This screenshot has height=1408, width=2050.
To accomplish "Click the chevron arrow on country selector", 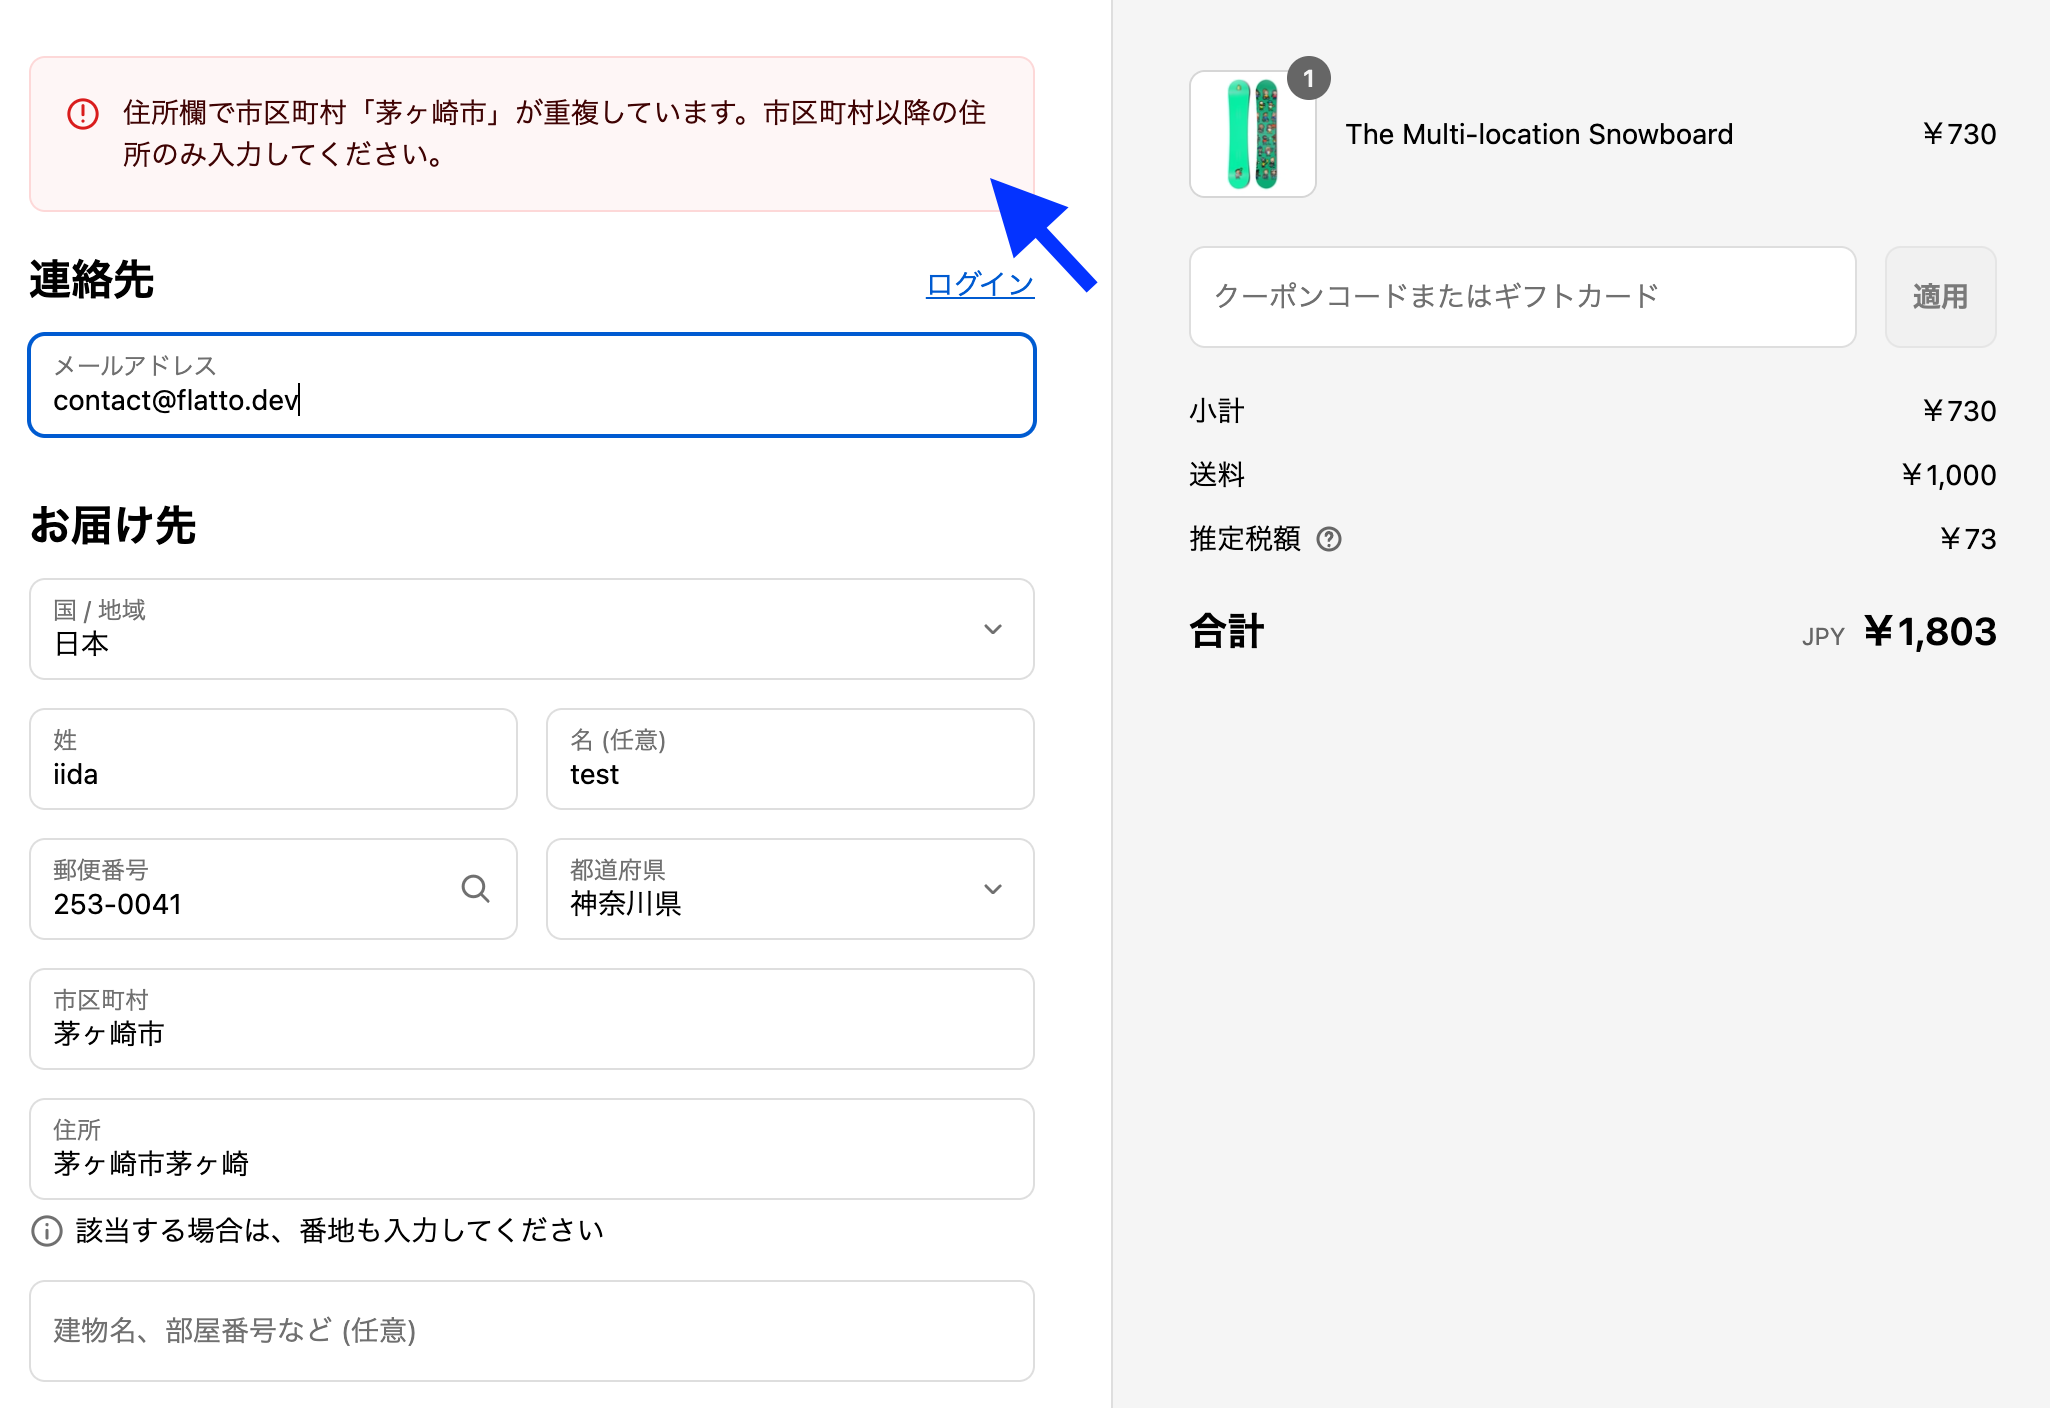I will click(992, 629).
